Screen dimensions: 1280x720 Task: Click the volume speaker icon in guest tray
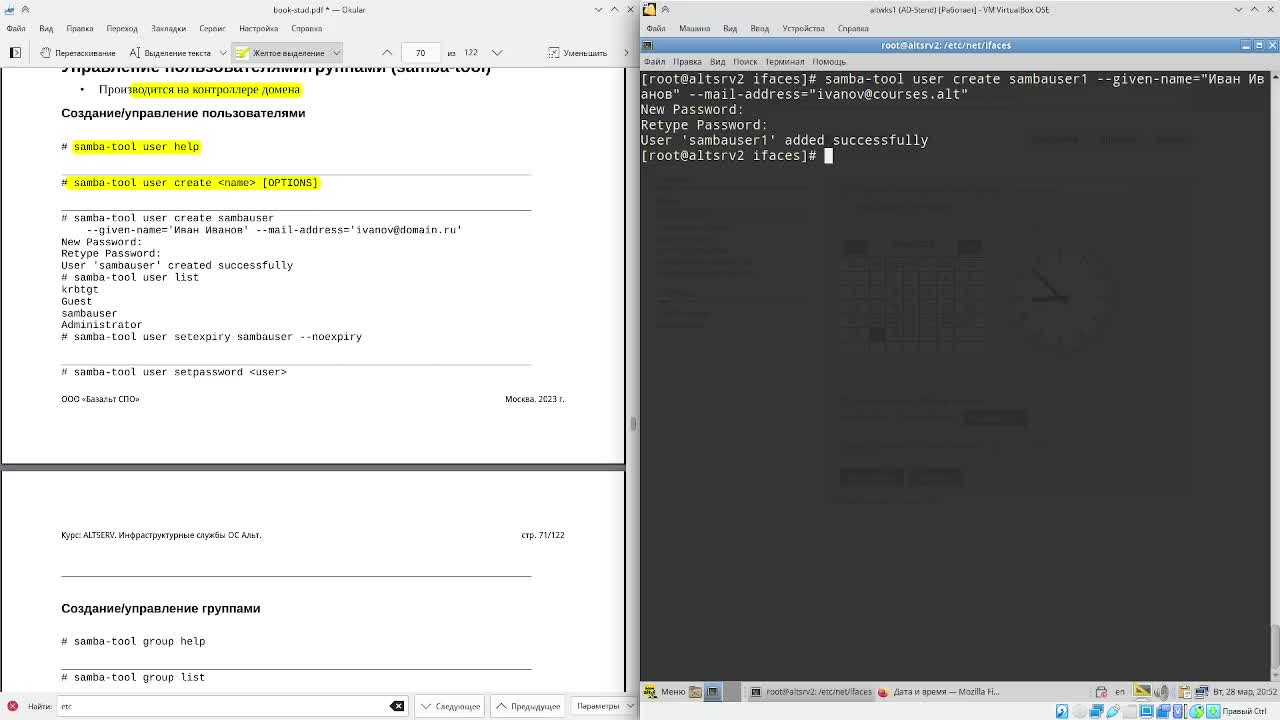tap(1161, 691)
